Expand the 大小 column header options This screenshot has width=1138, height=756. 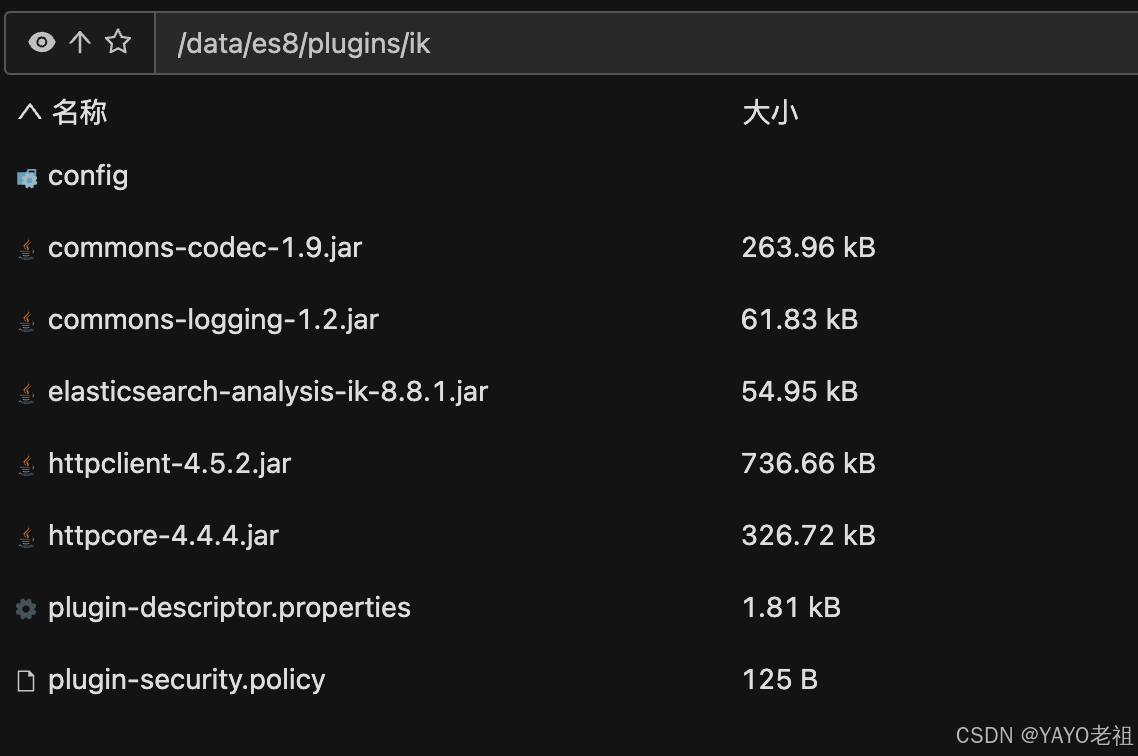[x=770, y=112]
